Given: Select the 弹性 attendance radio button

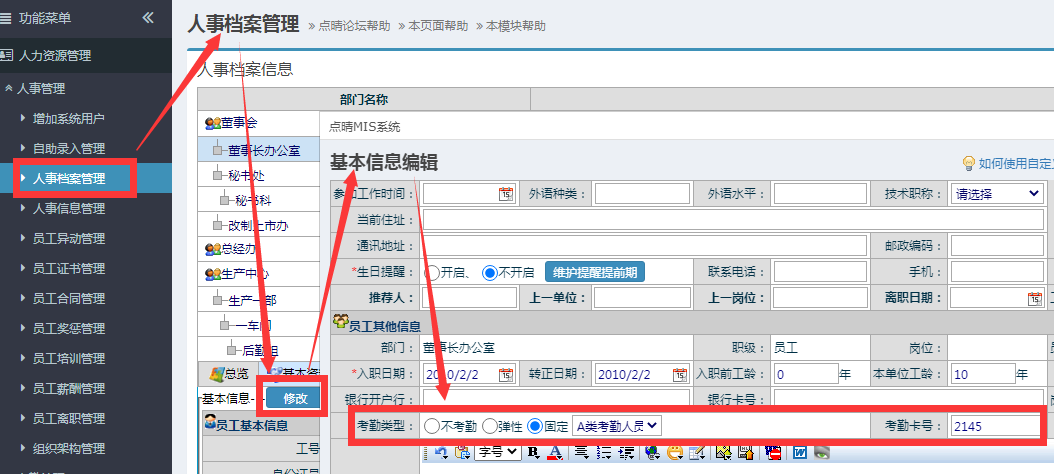Looking at the screenshot, I should (x=489, y=426).
